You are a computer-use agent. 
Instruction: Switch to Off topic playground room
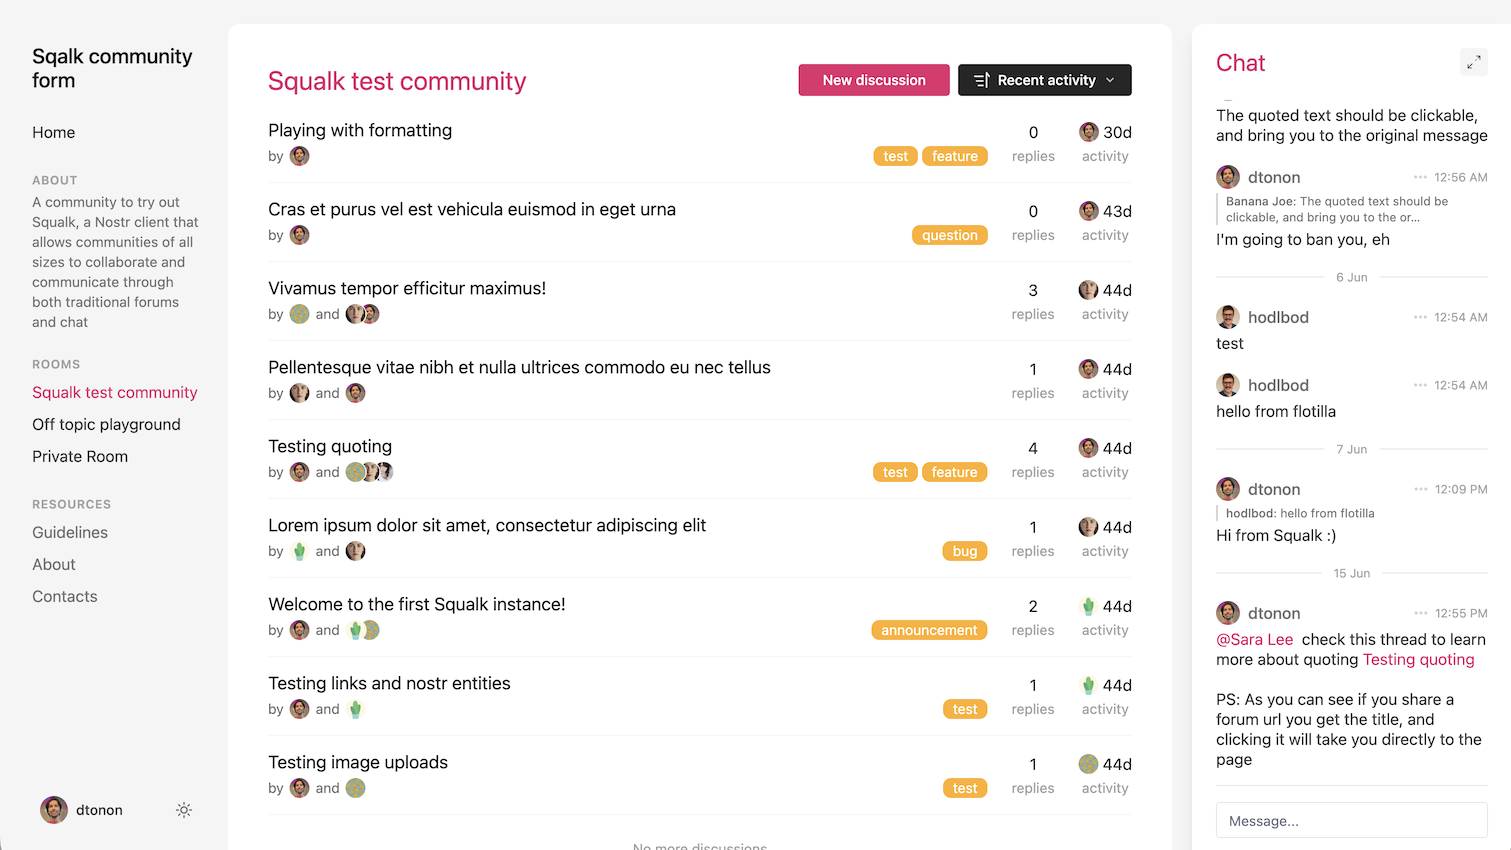tap(106, 424)
